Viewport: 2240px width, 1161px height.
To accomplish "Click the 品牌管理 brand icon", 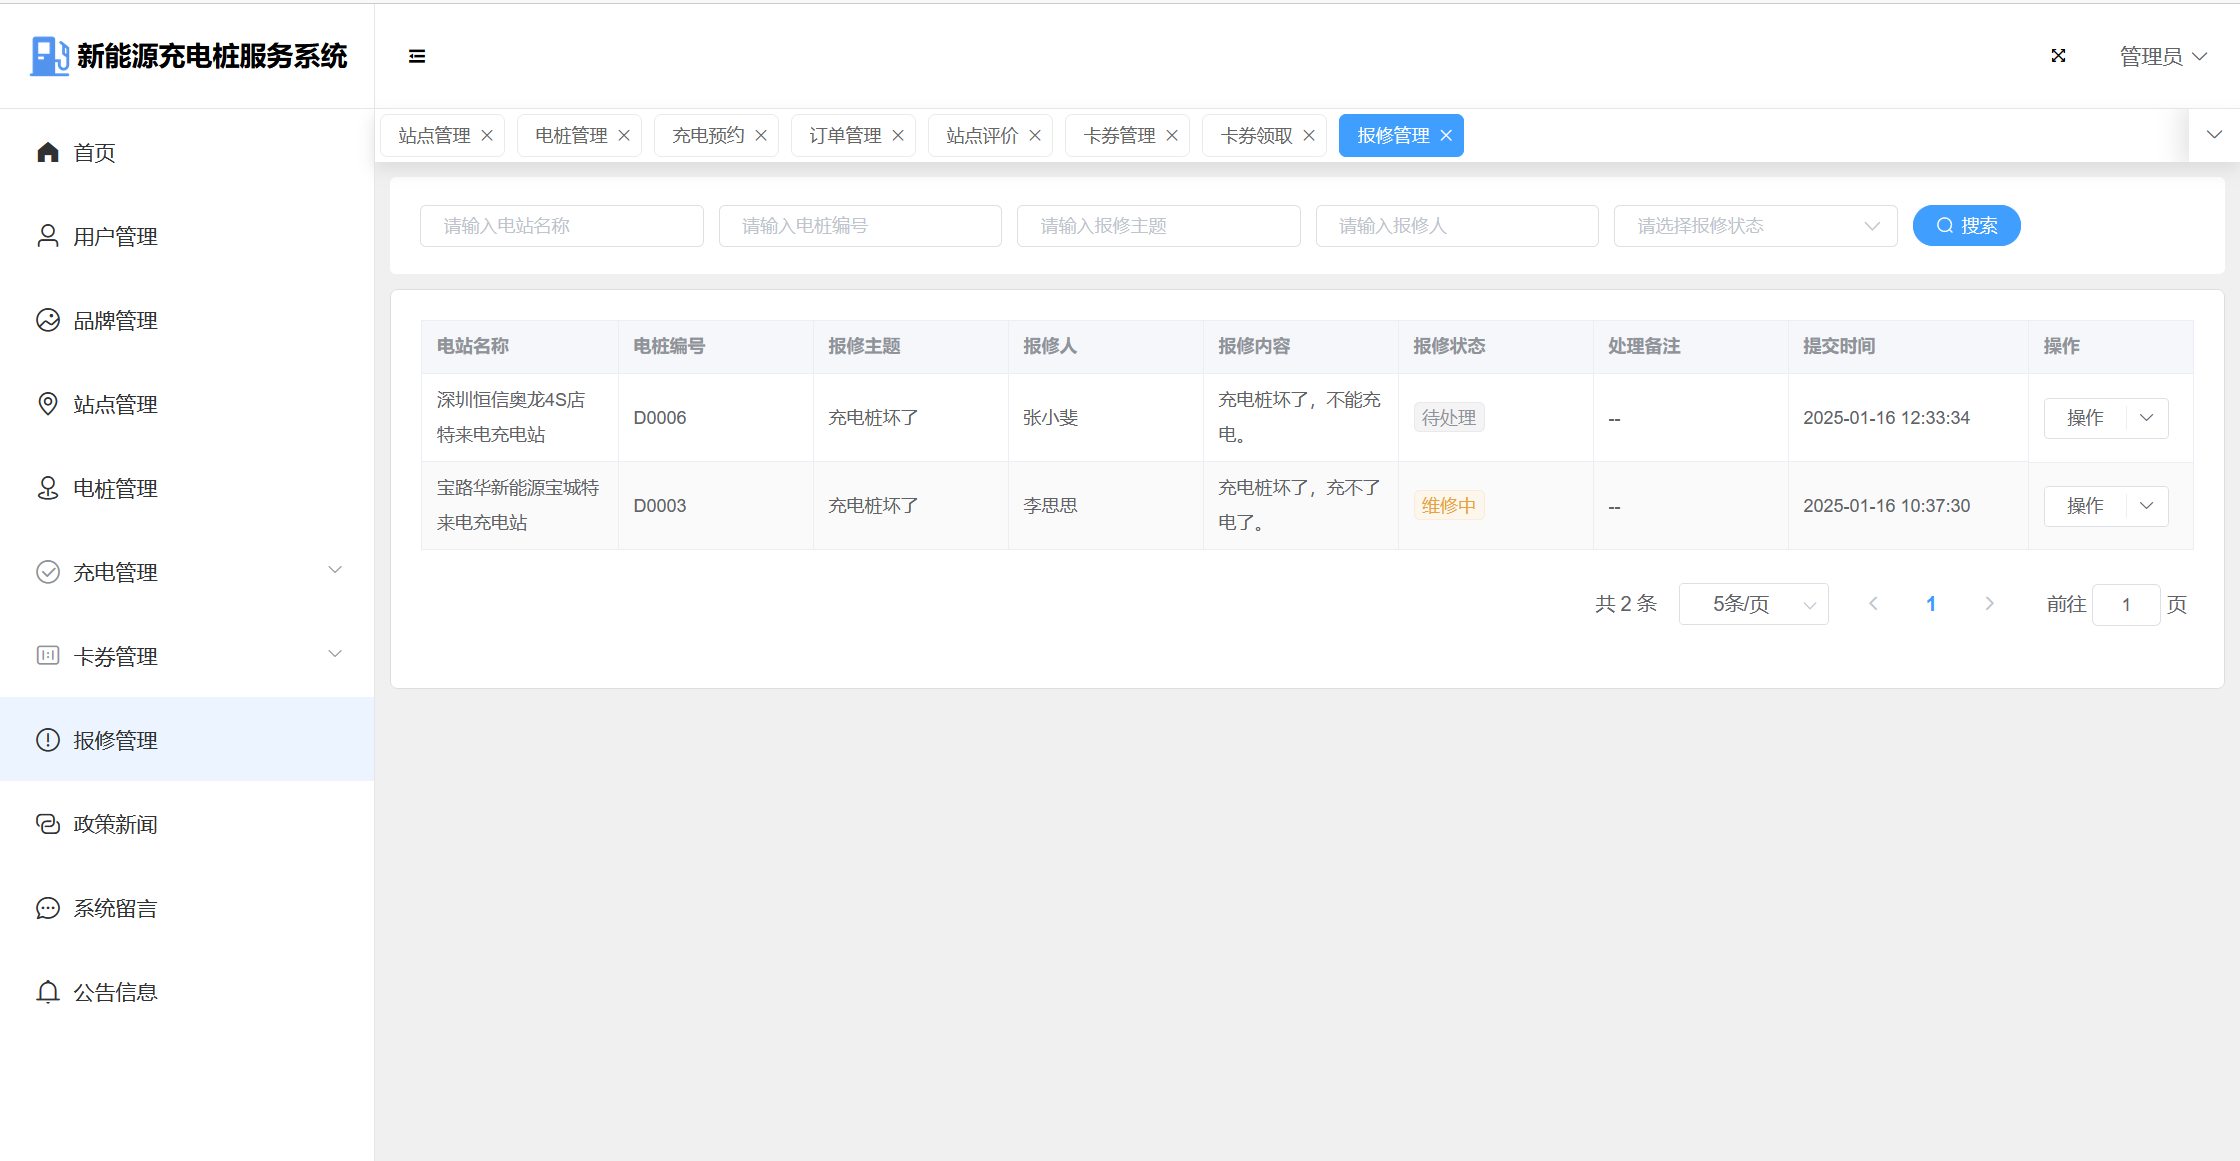I will point(48,320).
